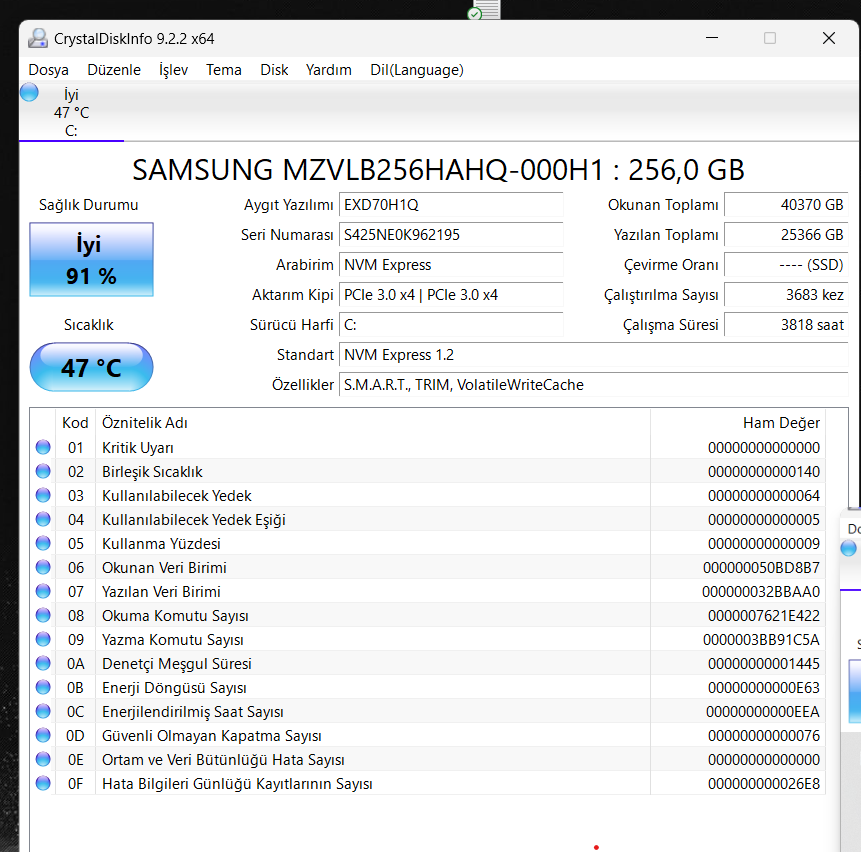The image size is (861, 852).
Task: Click the Özellikler field S.M.A.R.T., TRIM
Action: [x=594, y=385]
